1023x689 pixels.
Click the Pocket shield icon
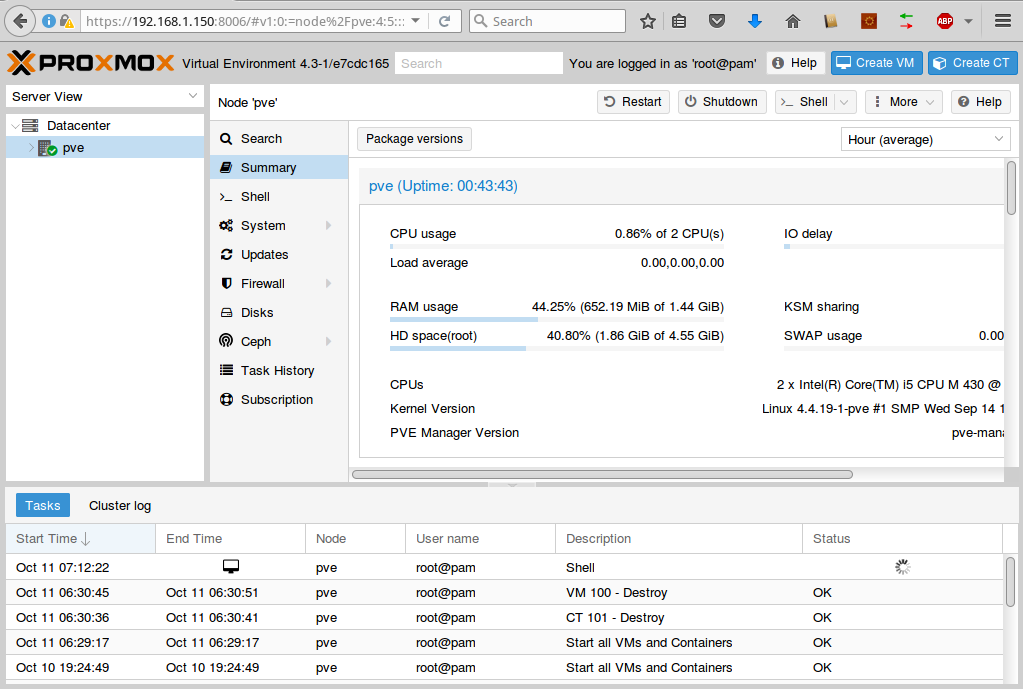pos(717,22)
